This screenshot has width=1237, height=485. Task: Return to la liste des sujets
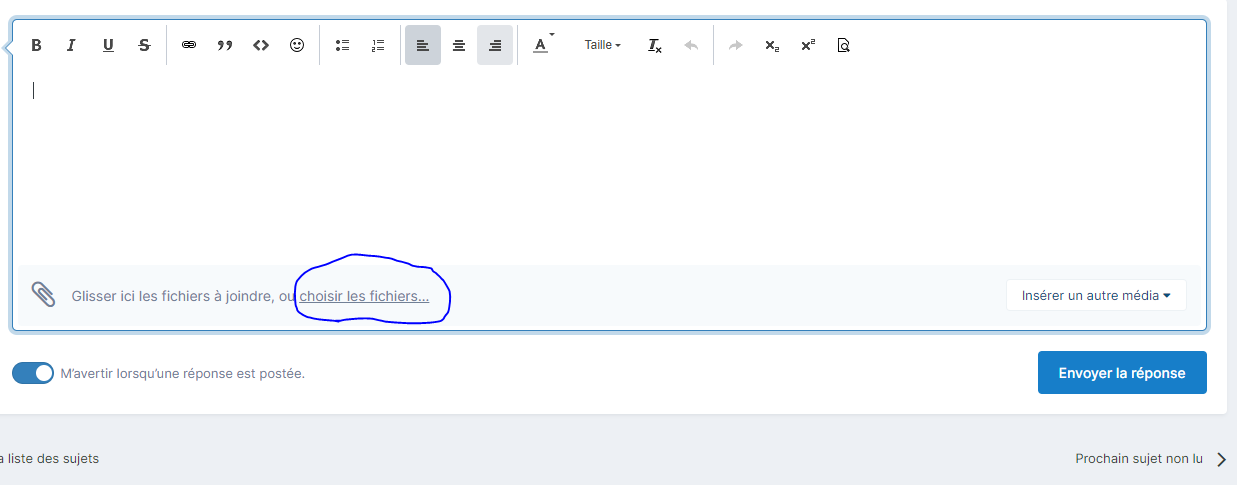[x=50, y=459]
